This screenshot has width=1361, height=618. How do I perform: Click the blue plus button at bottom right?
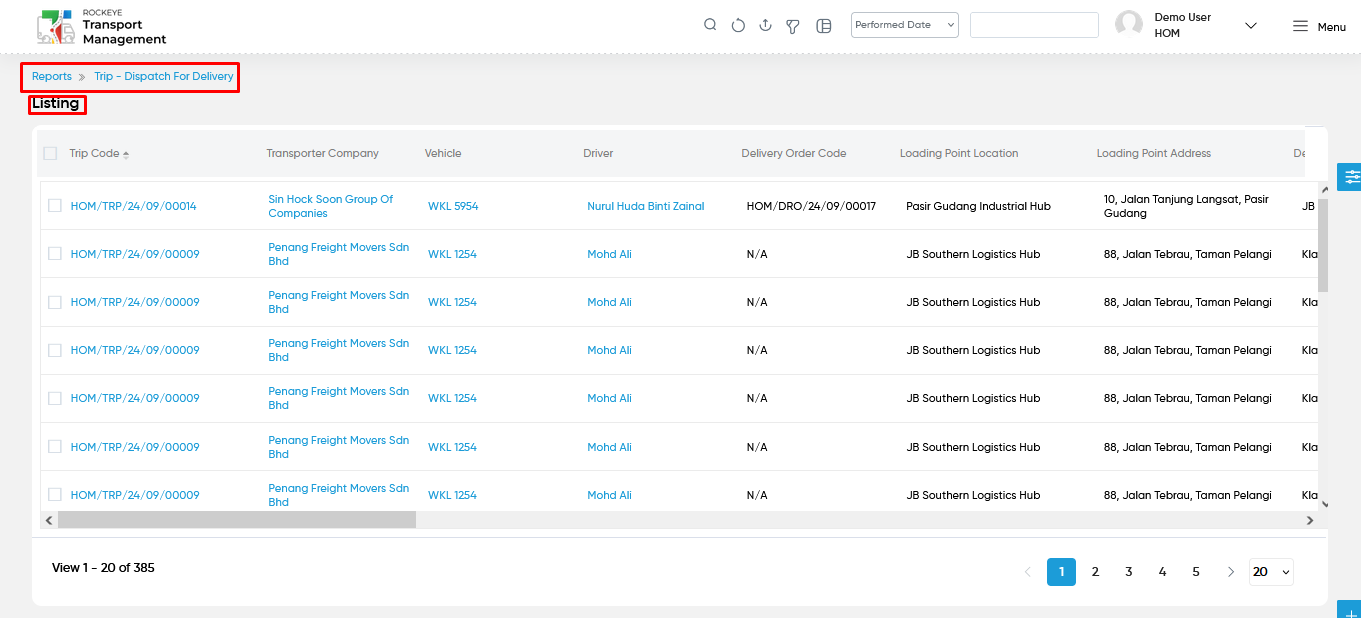[1351, 610]
